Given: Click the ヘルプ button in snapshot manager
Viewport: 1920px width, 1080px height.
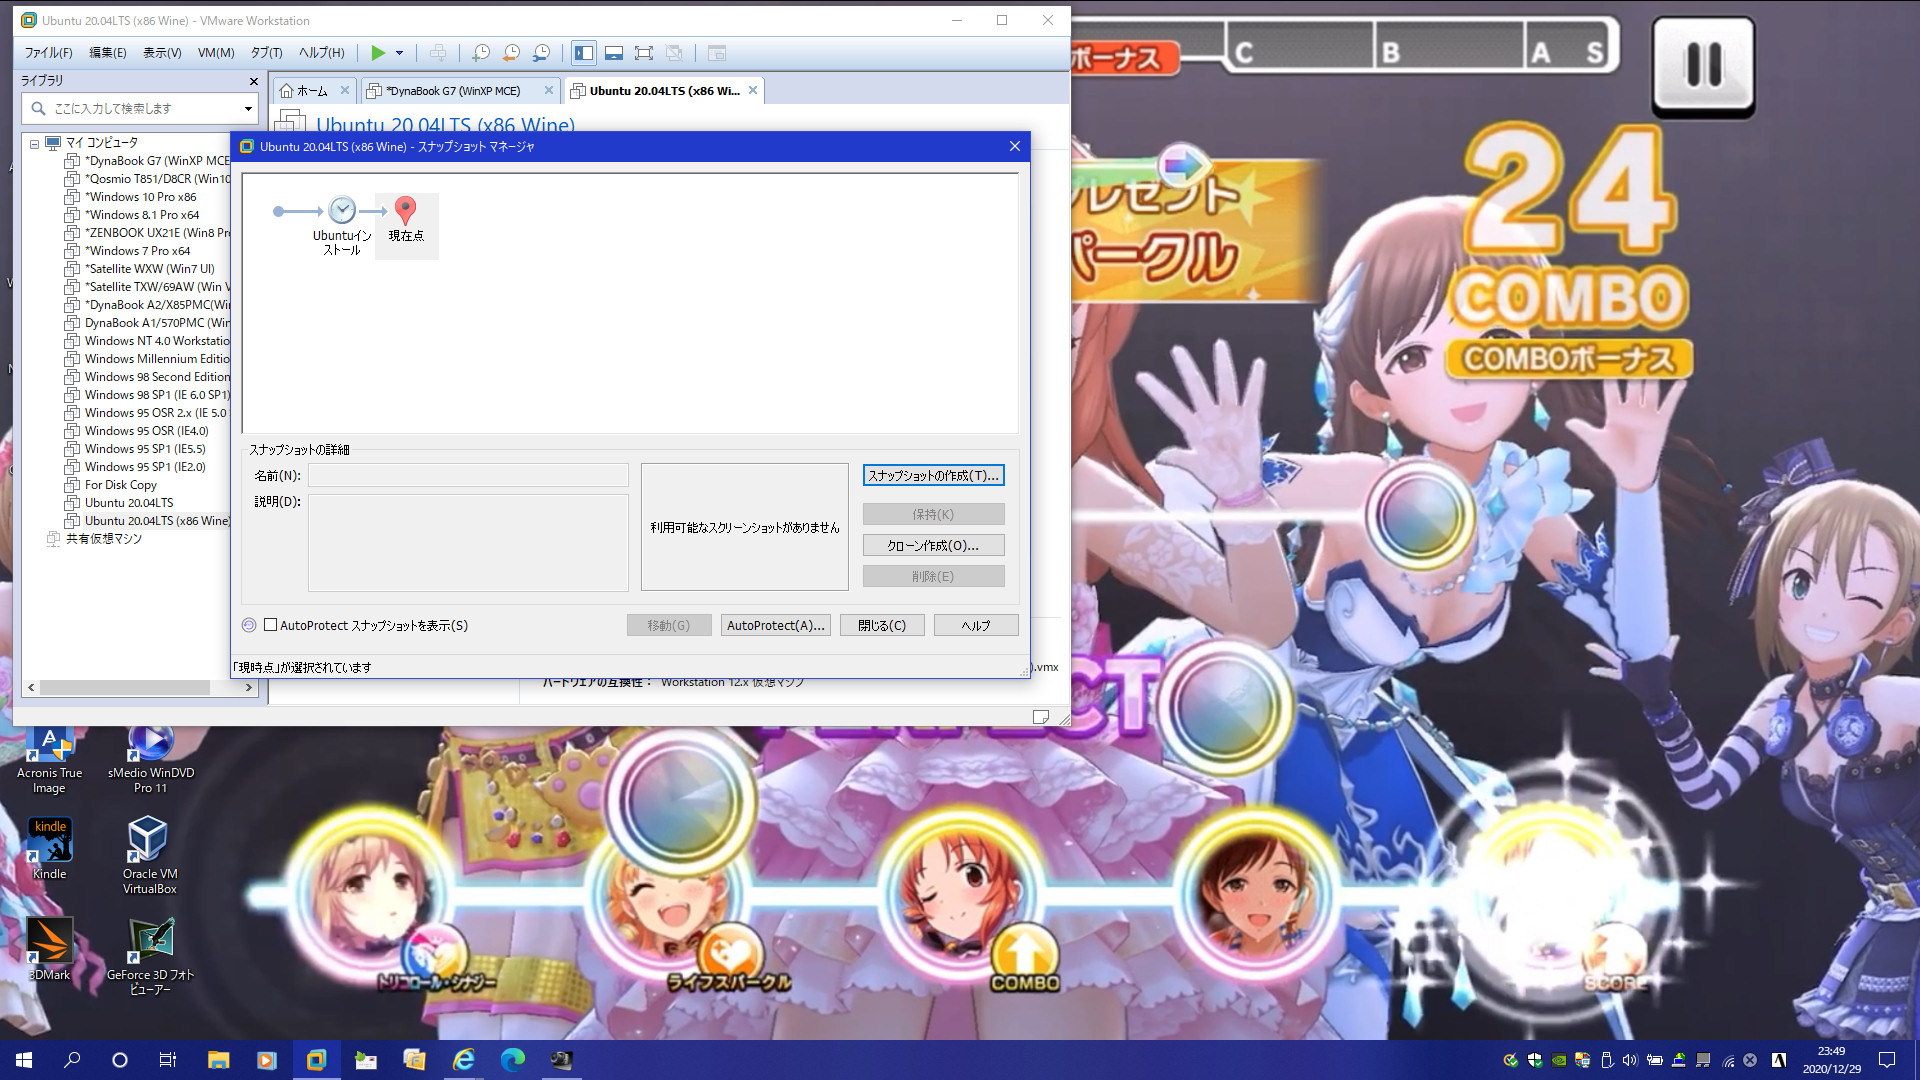Looking at the screenshot, I should (976, 625).
